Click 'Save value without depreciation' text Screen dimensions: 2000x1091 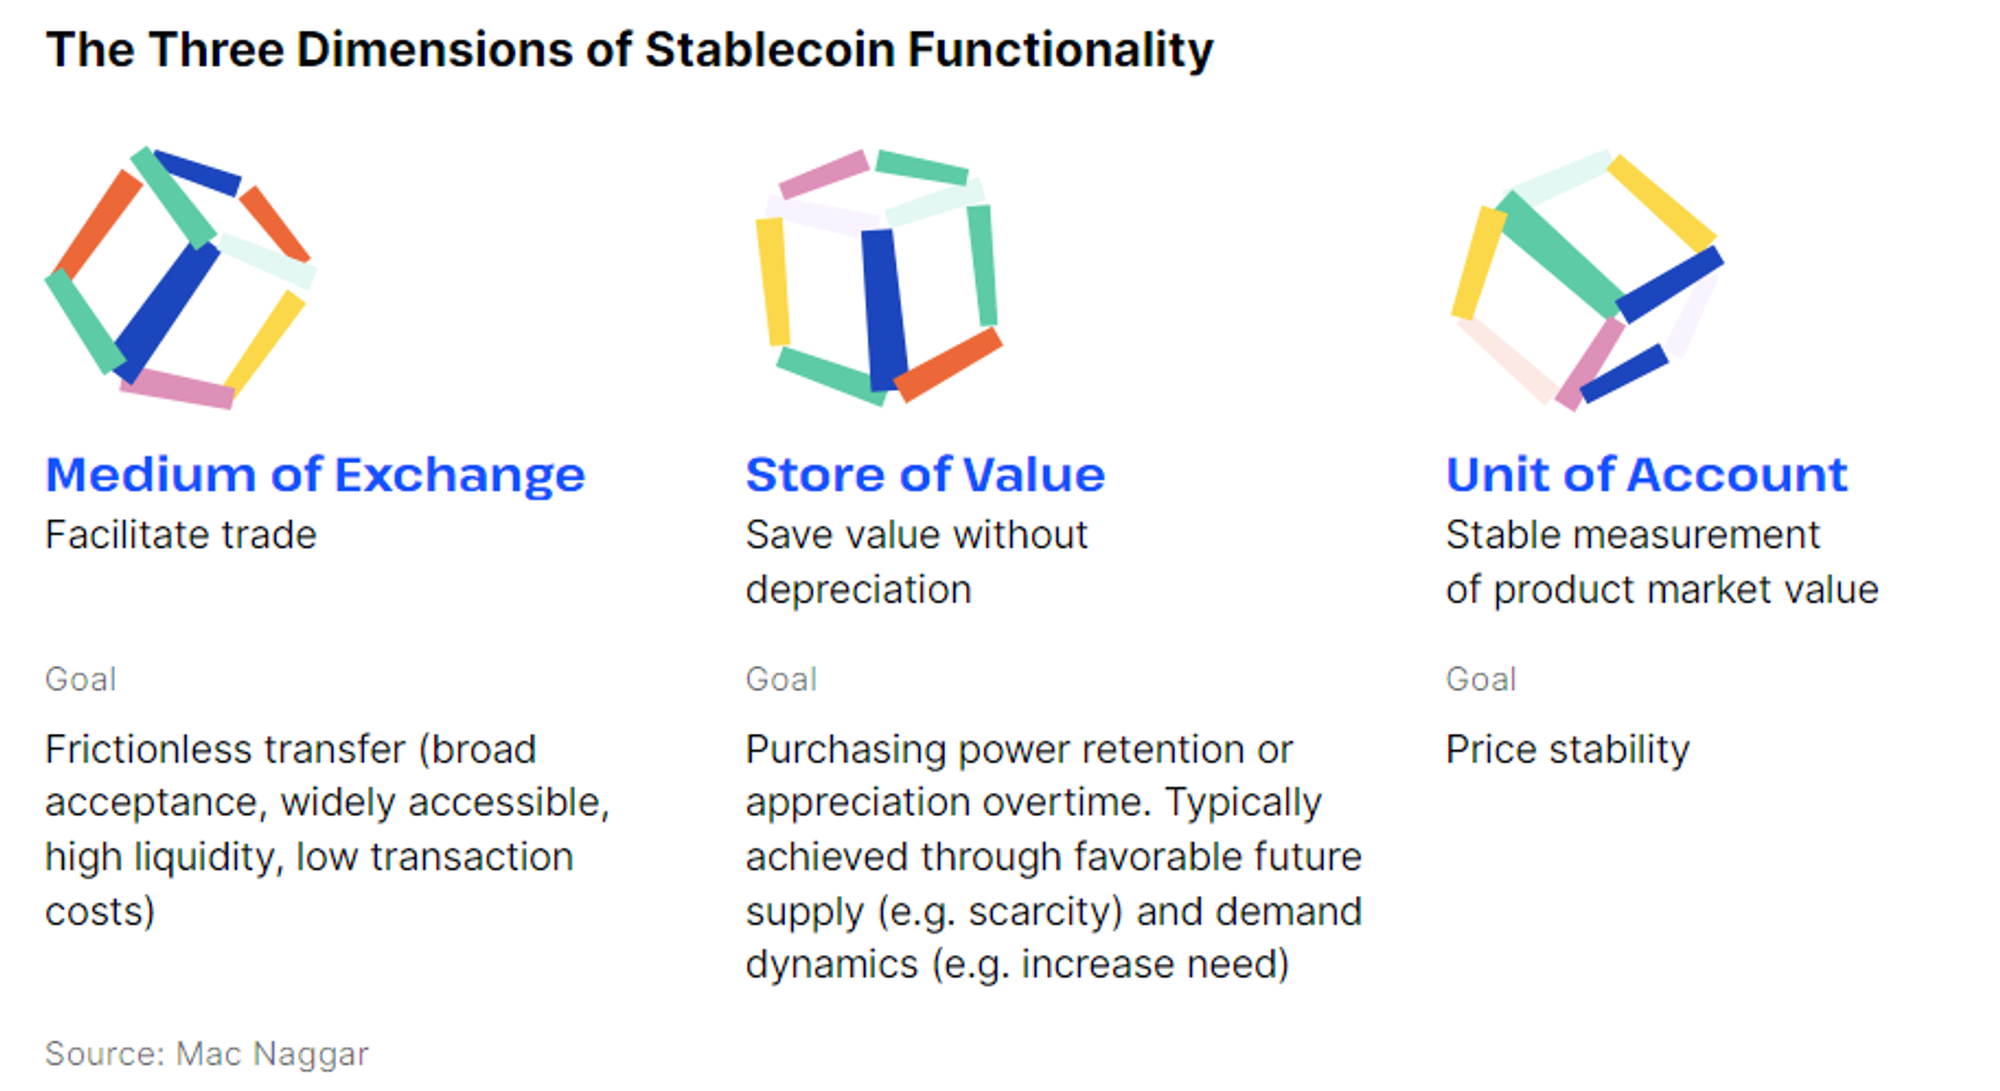point(916,562)
